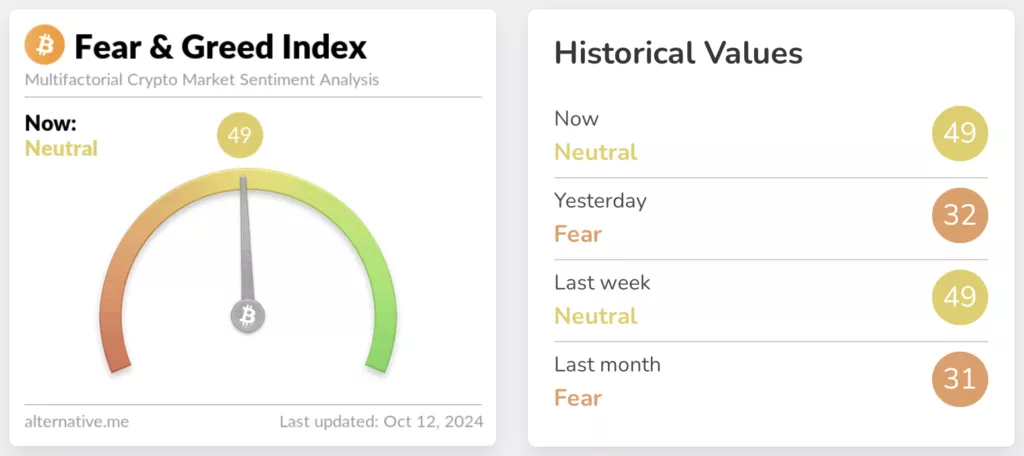Screen dimensions: 1024x456
Task: Click the Fear & Greed Index title
Action: pos(220,46)
